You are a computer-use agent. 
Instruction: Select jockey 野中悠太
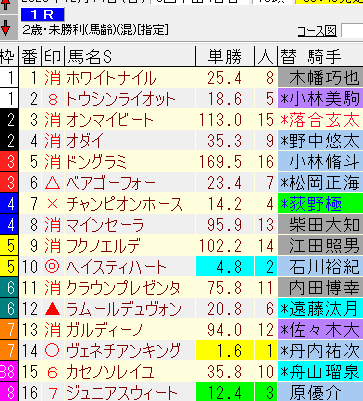pyautogui.click(x=321, y=141)
